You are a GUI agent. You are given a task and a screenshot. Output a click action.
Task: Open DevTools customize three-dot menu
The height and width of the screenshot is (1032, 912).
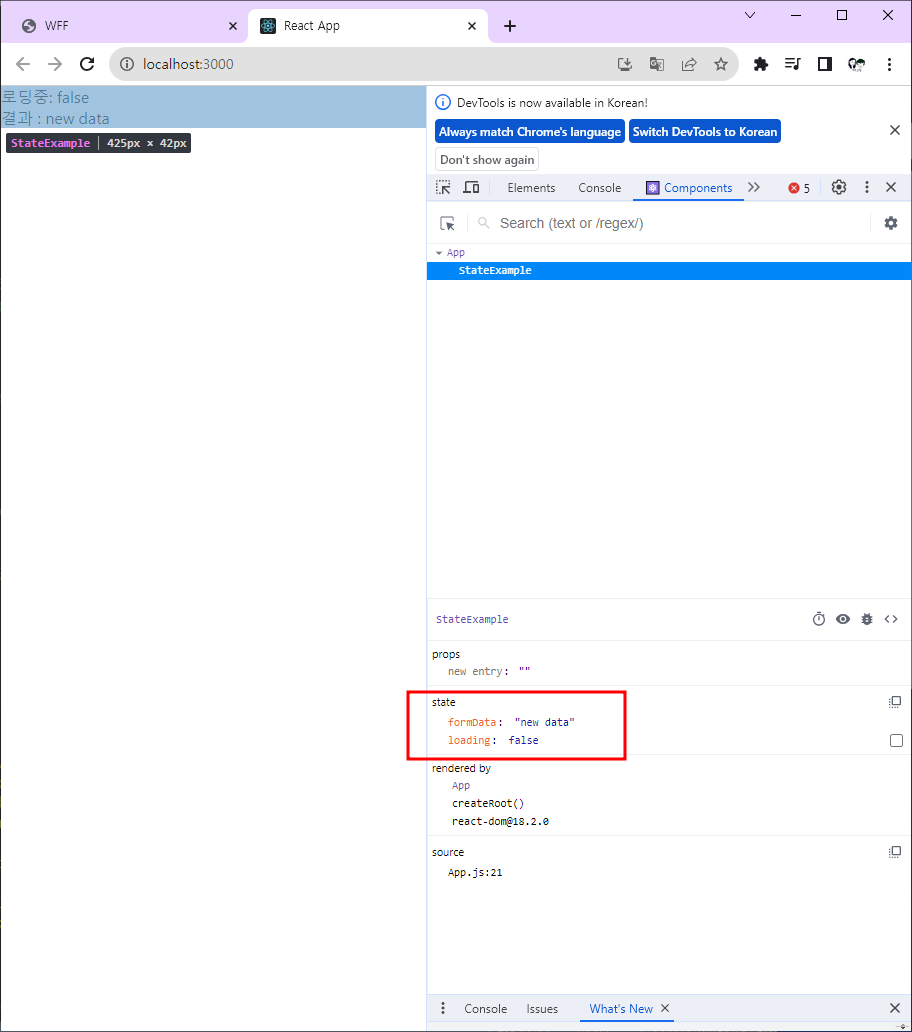click(867, 188)
